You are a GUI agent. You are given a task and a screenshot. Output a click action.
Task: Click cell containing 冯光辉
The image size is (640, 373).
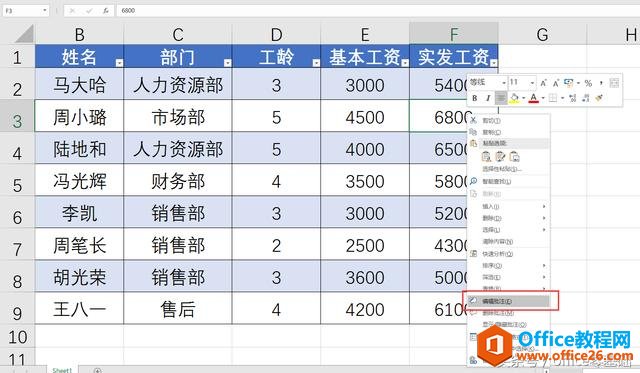(79, 181)
